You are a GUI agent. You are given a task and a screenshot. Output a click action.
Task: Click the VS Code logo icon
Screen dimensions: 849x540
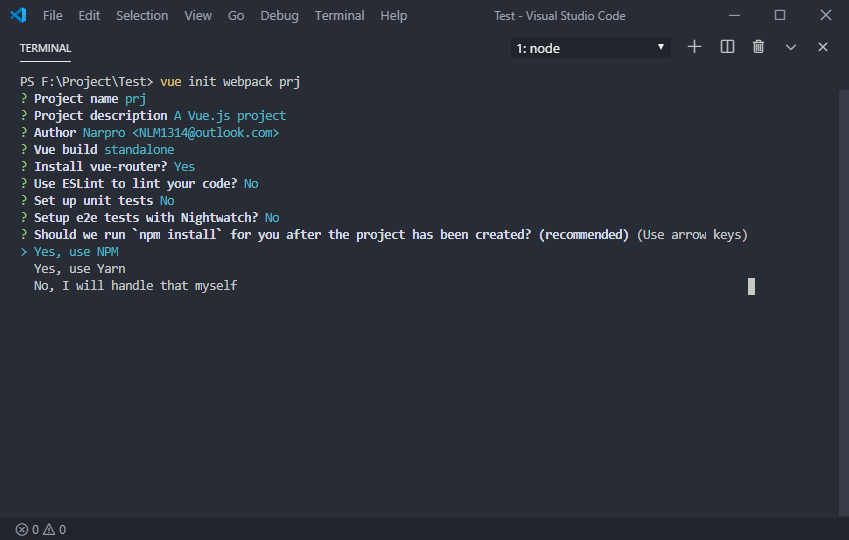18,15
